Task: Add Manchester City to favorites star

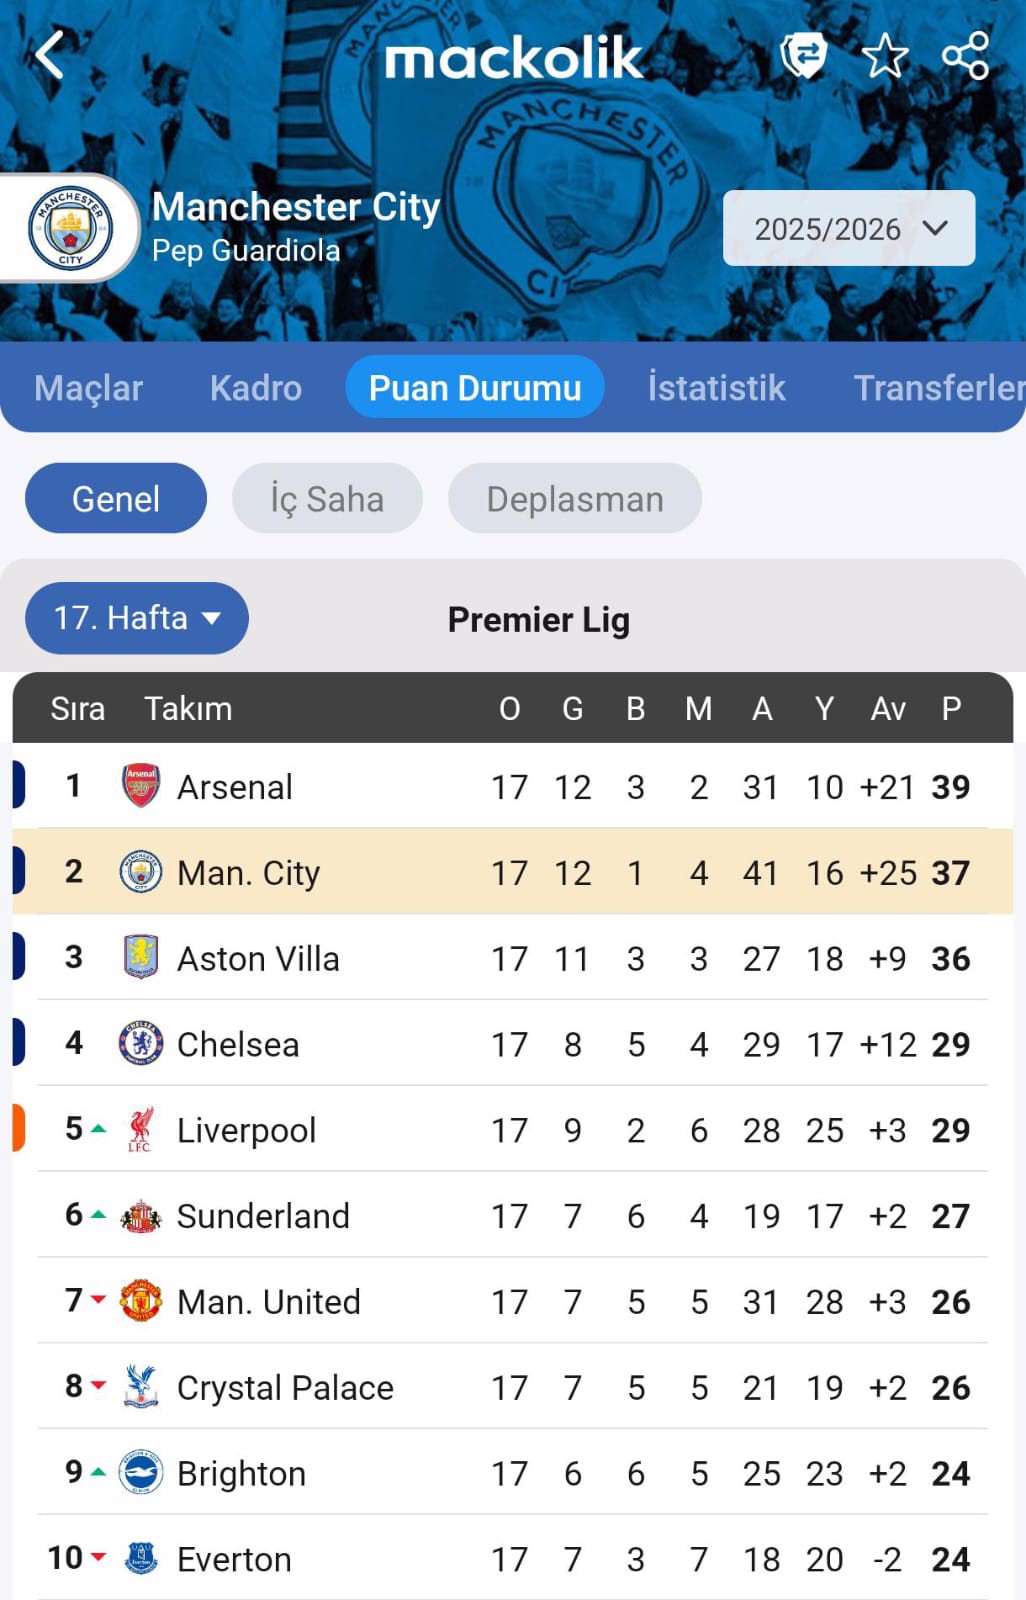Action: (x=884, y=55)
